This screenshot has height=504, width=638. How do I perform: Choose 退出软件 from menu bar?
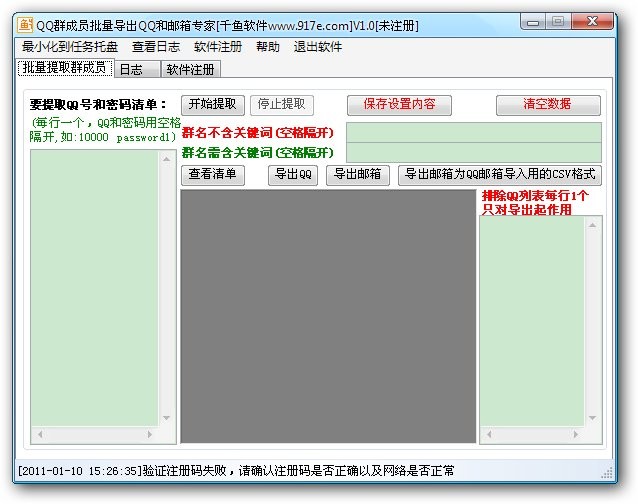[x=317, y=47]
